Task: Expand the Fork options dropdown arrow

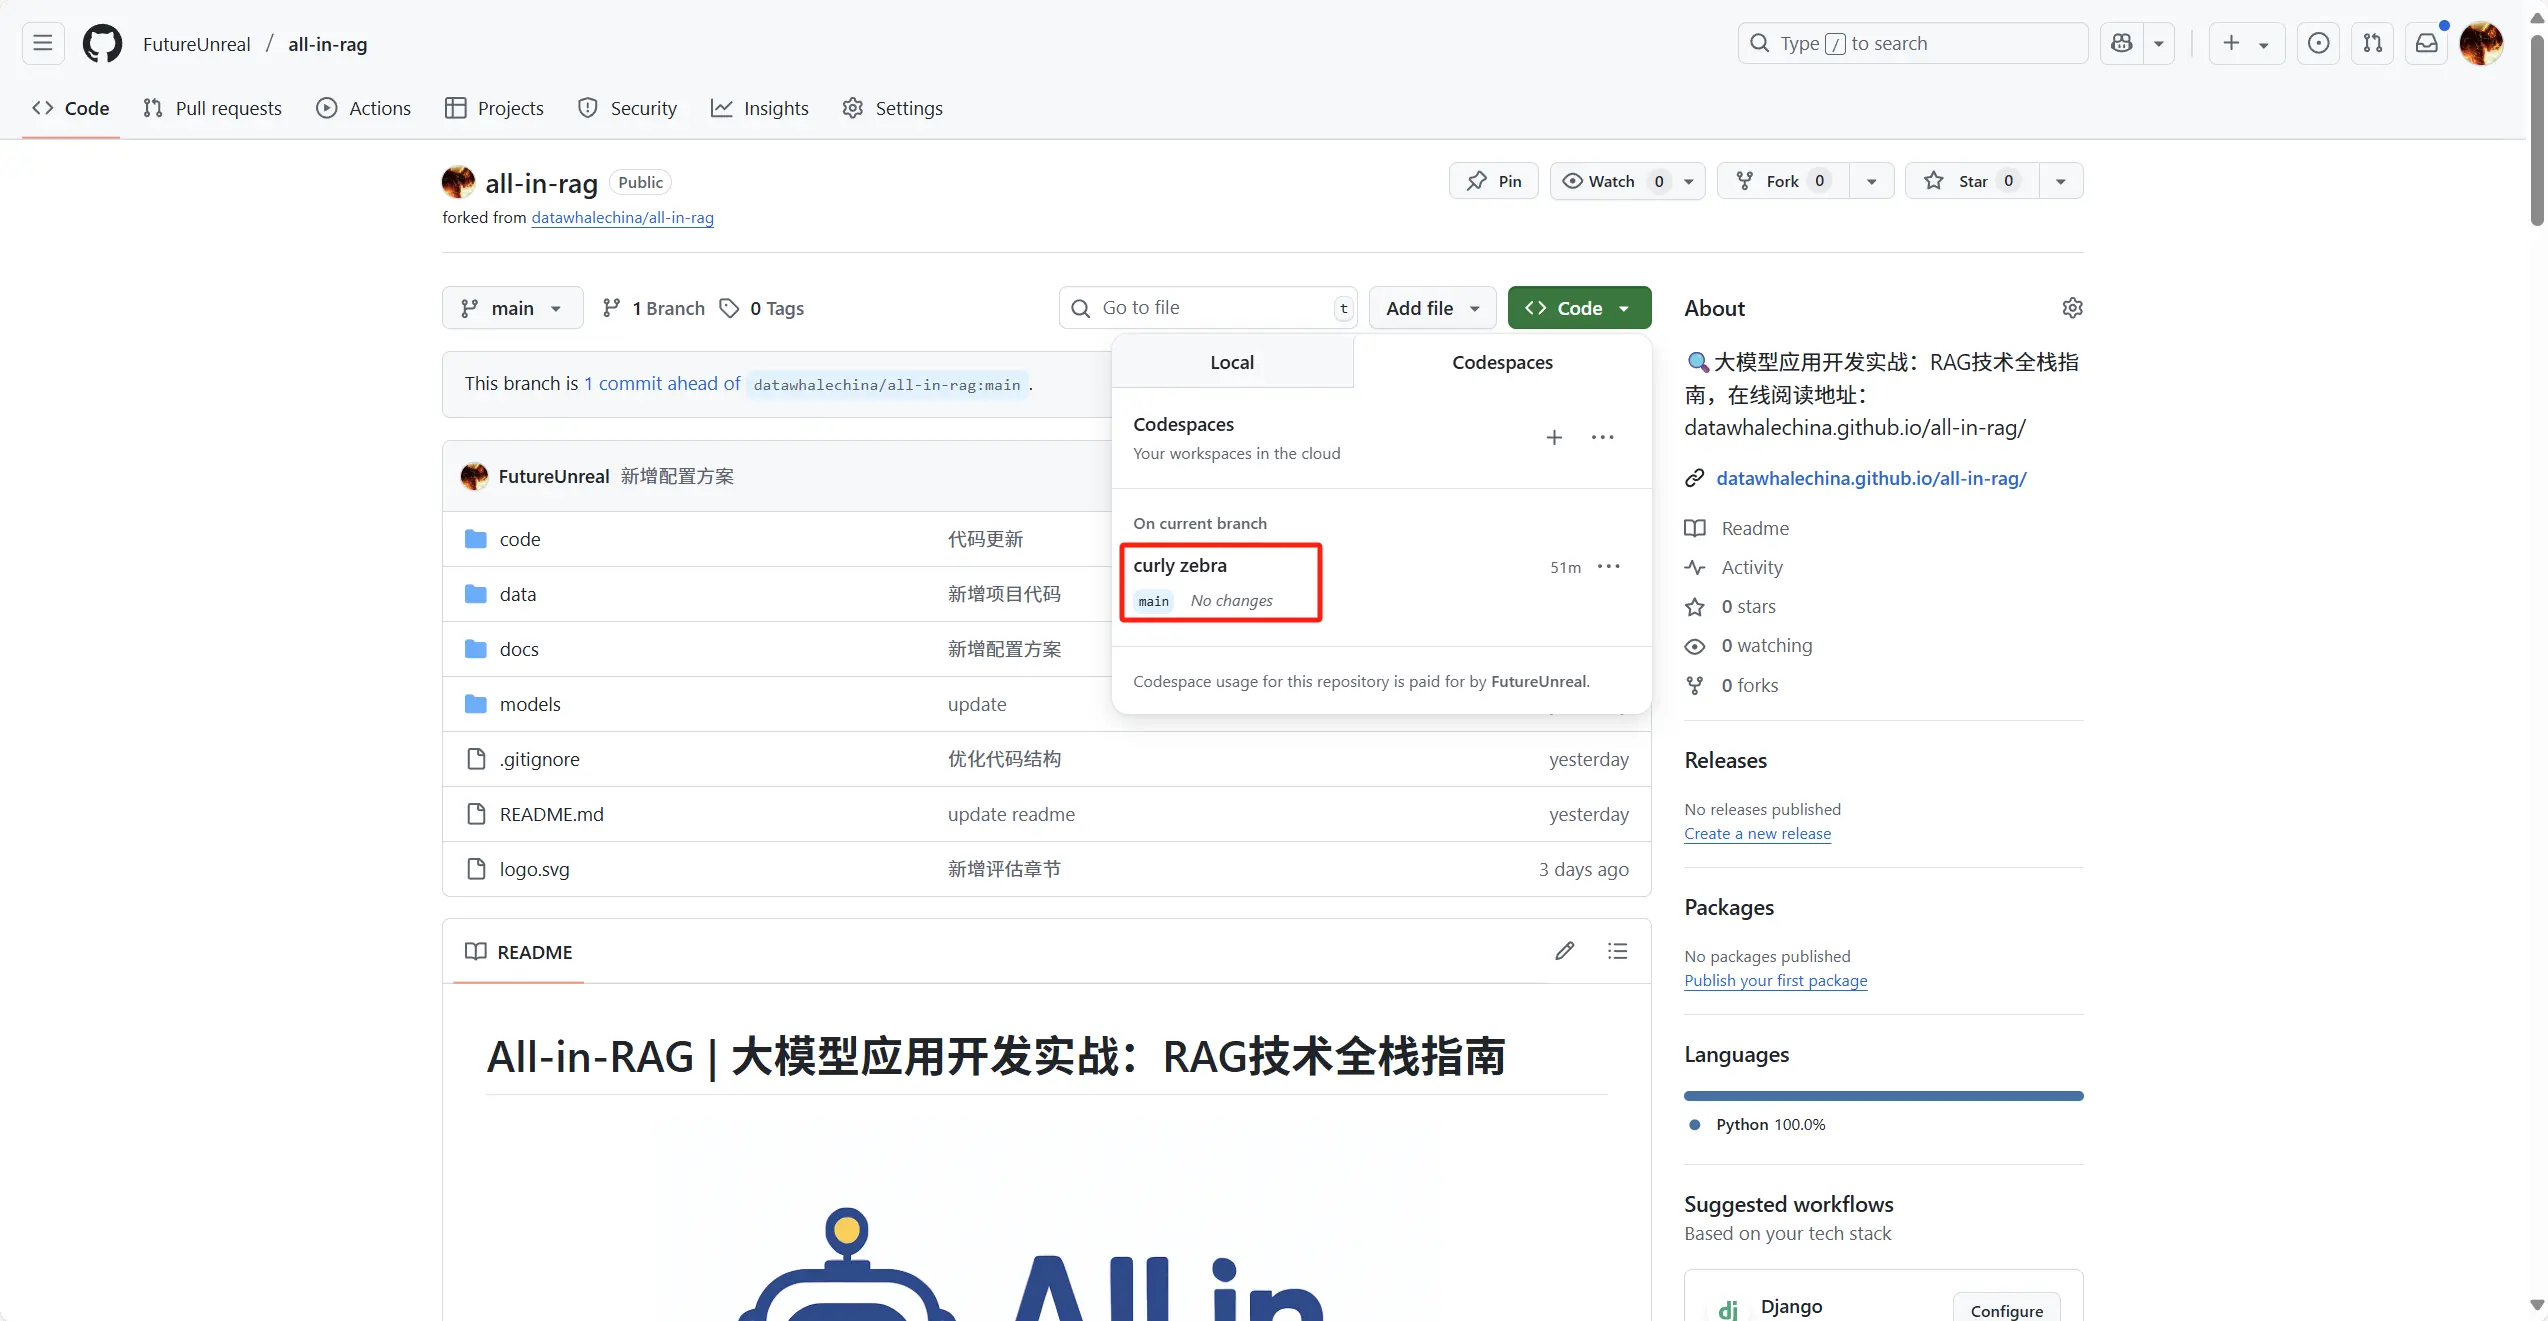Action: tap(1872, 181)
